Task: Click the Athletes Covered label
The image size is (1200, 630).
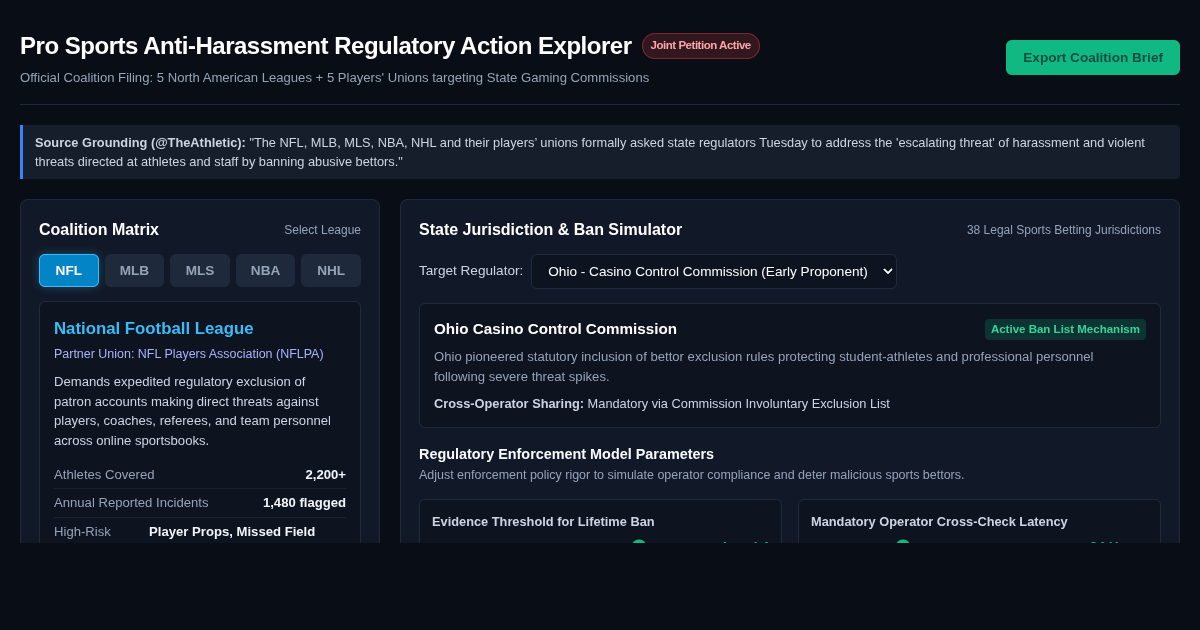Action: coord(104,474)
